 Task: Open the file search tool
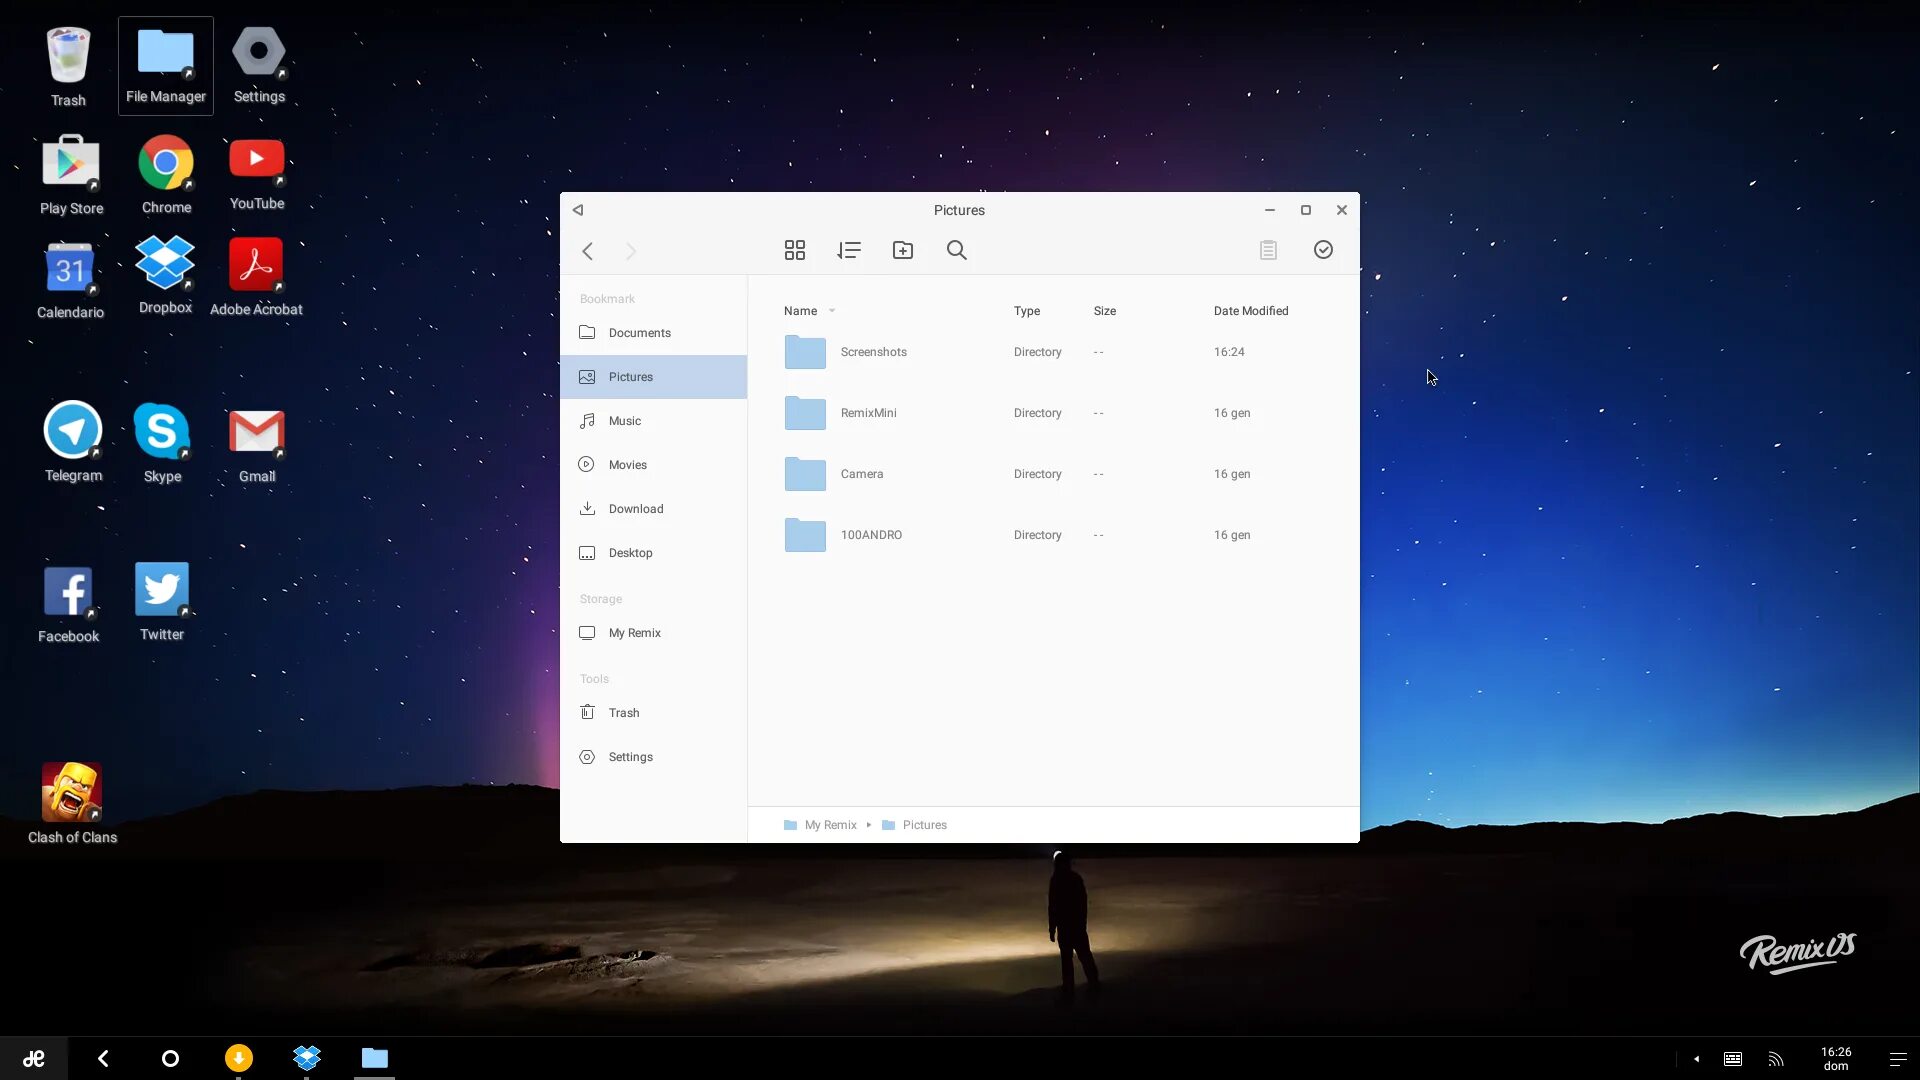coord(957,250)
